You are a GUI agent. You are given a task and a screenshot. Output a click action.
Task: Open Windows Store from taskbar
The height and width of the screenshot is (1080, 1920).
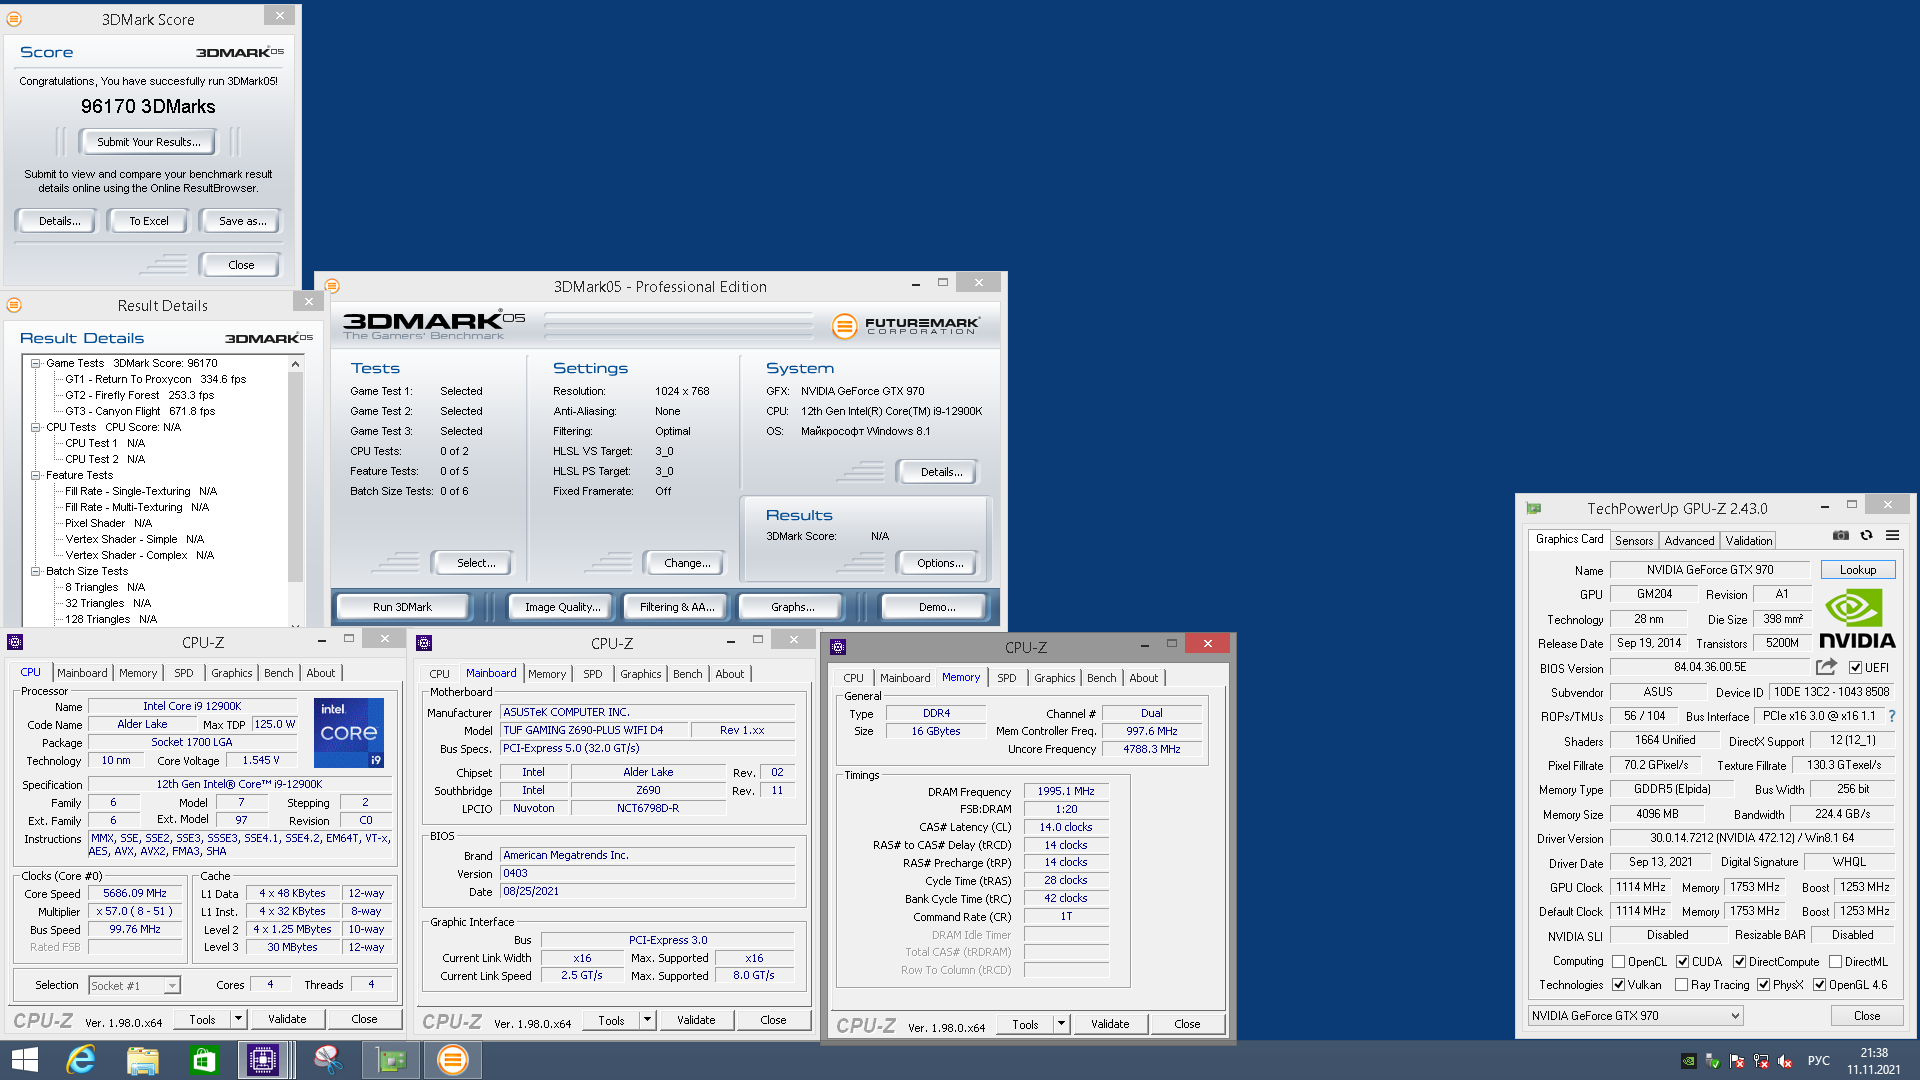point(204,1060)
